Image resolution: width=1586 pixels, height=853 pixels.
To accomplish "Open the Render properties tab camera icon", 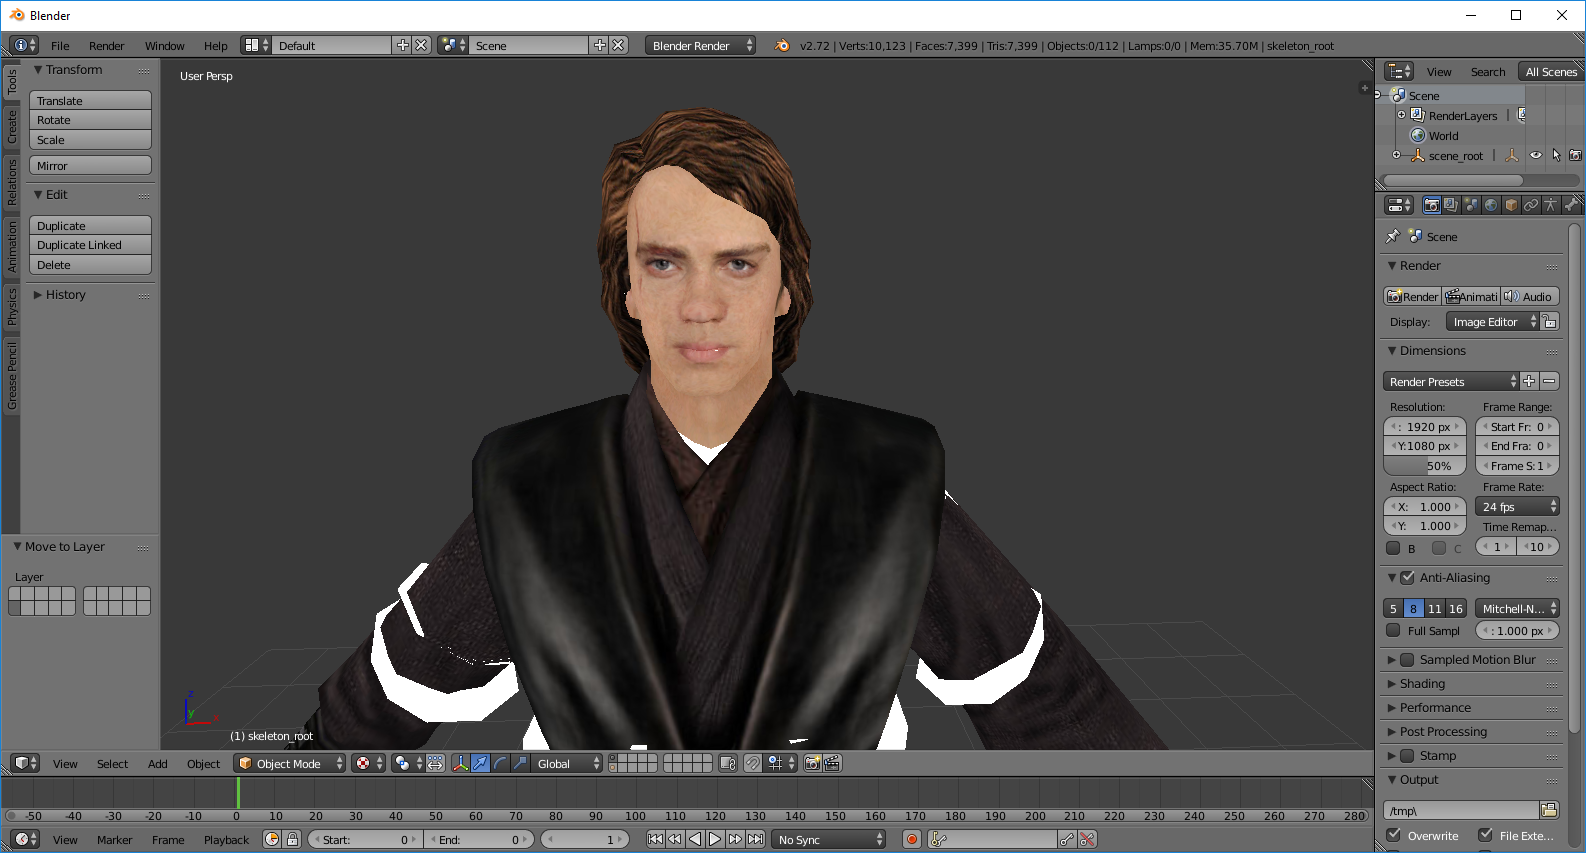I will [x=1432, y=205].
